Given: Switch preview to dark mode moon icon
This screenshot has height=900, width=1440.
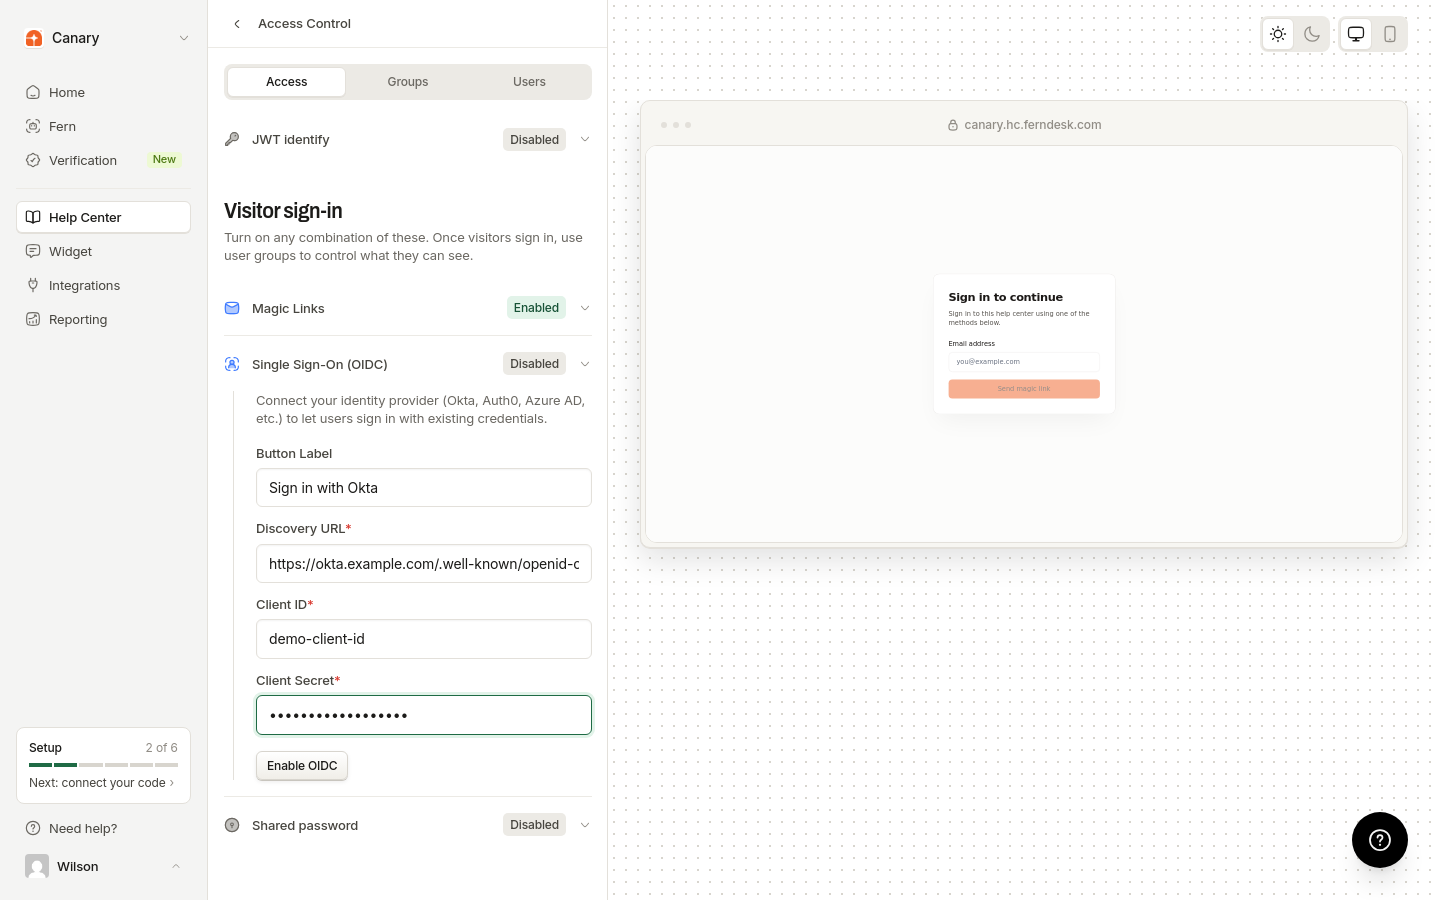Looking at the screenshot, I should (1312, 34).
